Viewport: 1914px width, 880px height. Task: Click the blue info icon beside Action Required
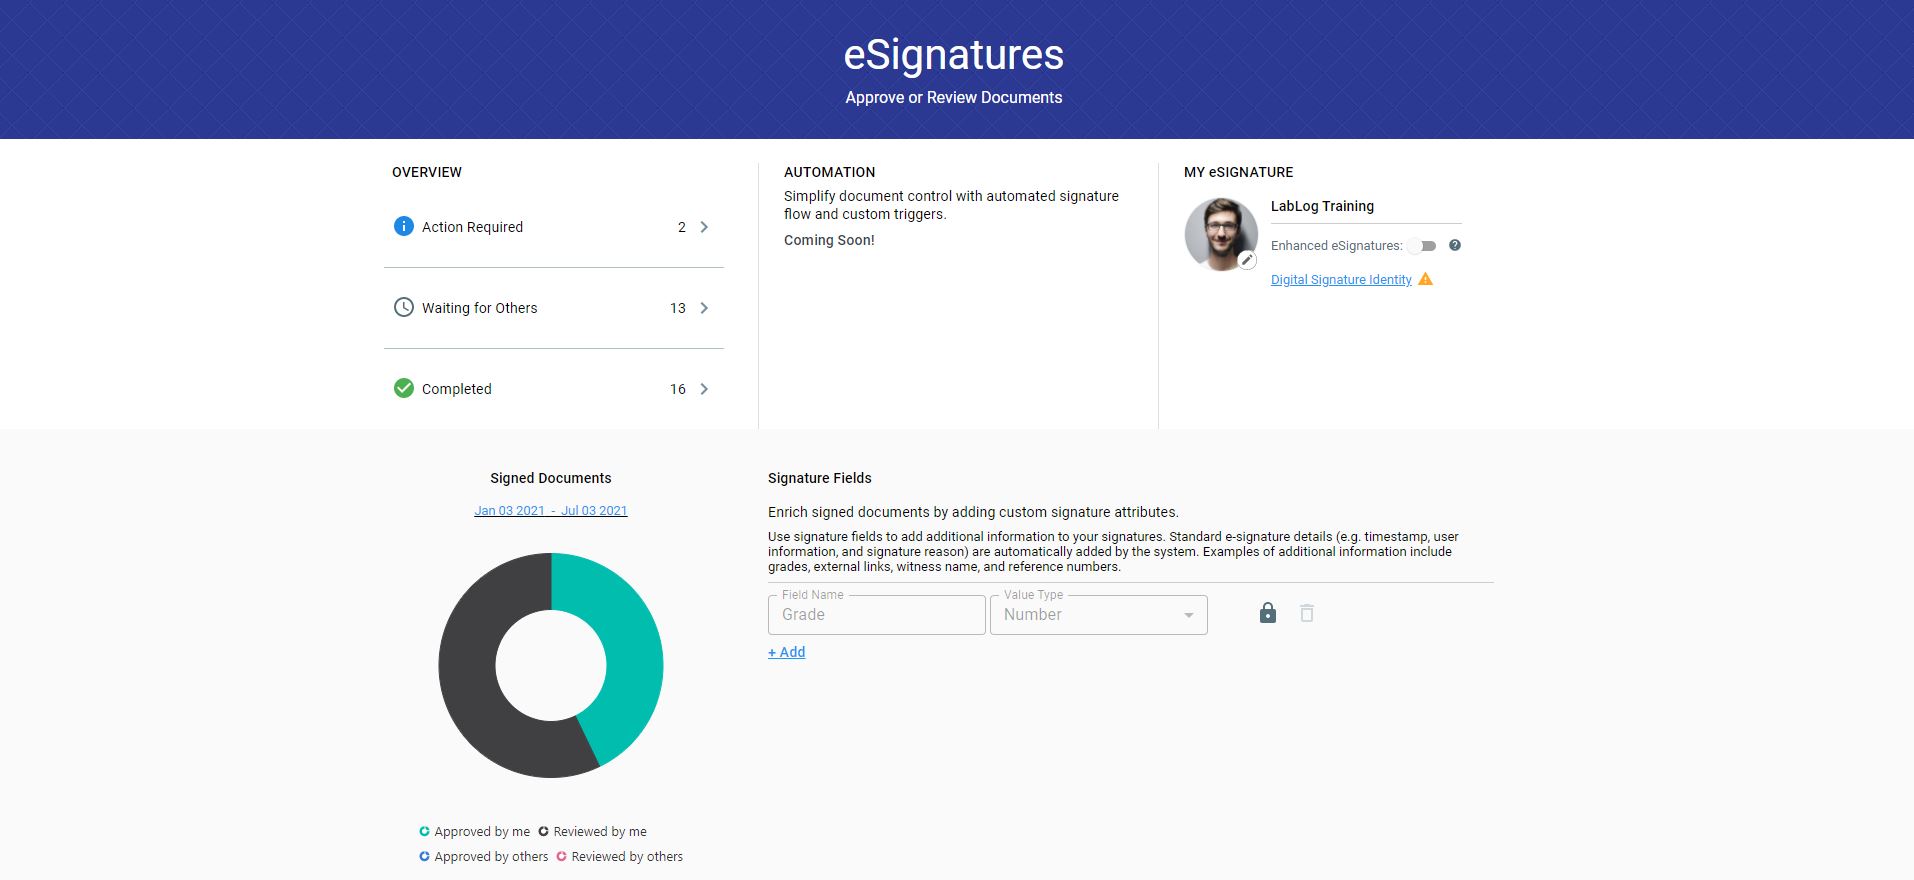pos(403,226)
